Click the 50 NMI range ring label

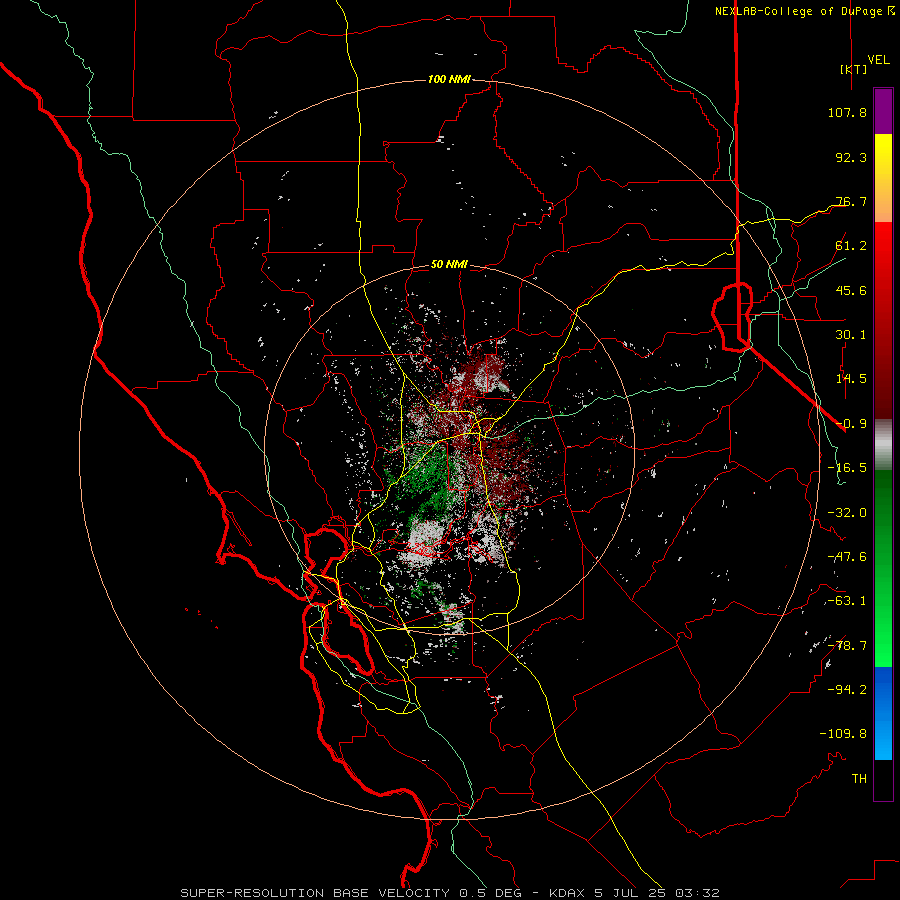click(449, 265)
